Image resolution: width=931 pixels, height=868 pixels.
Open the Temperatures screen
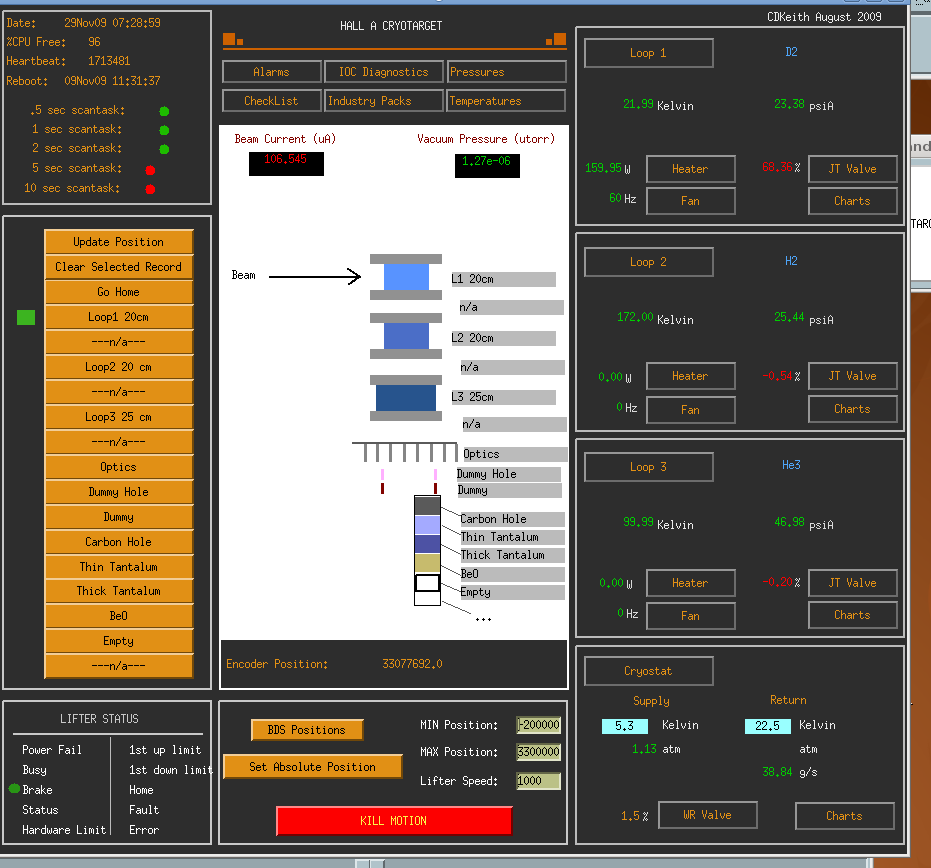(x=506, y=101)
